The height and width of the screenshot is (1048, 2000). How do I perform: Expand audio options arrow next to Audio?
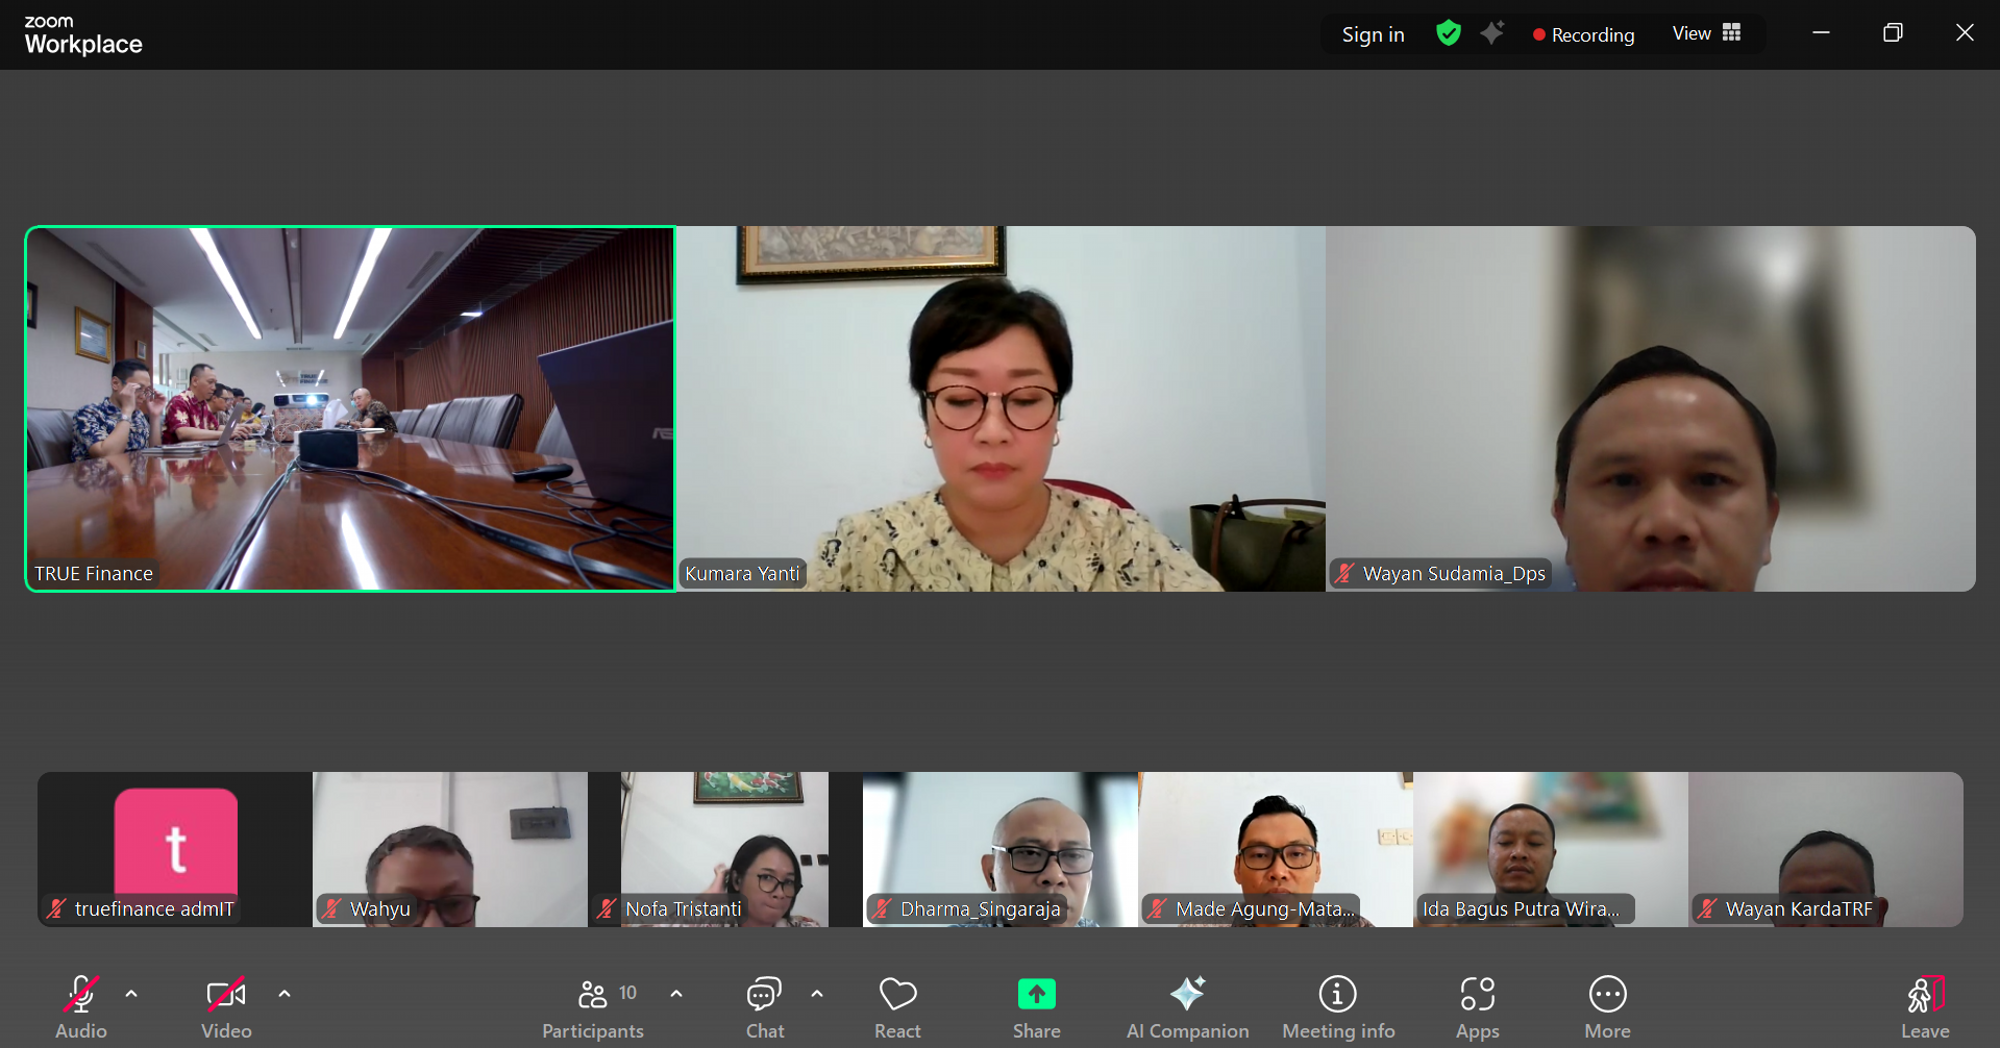131,994
